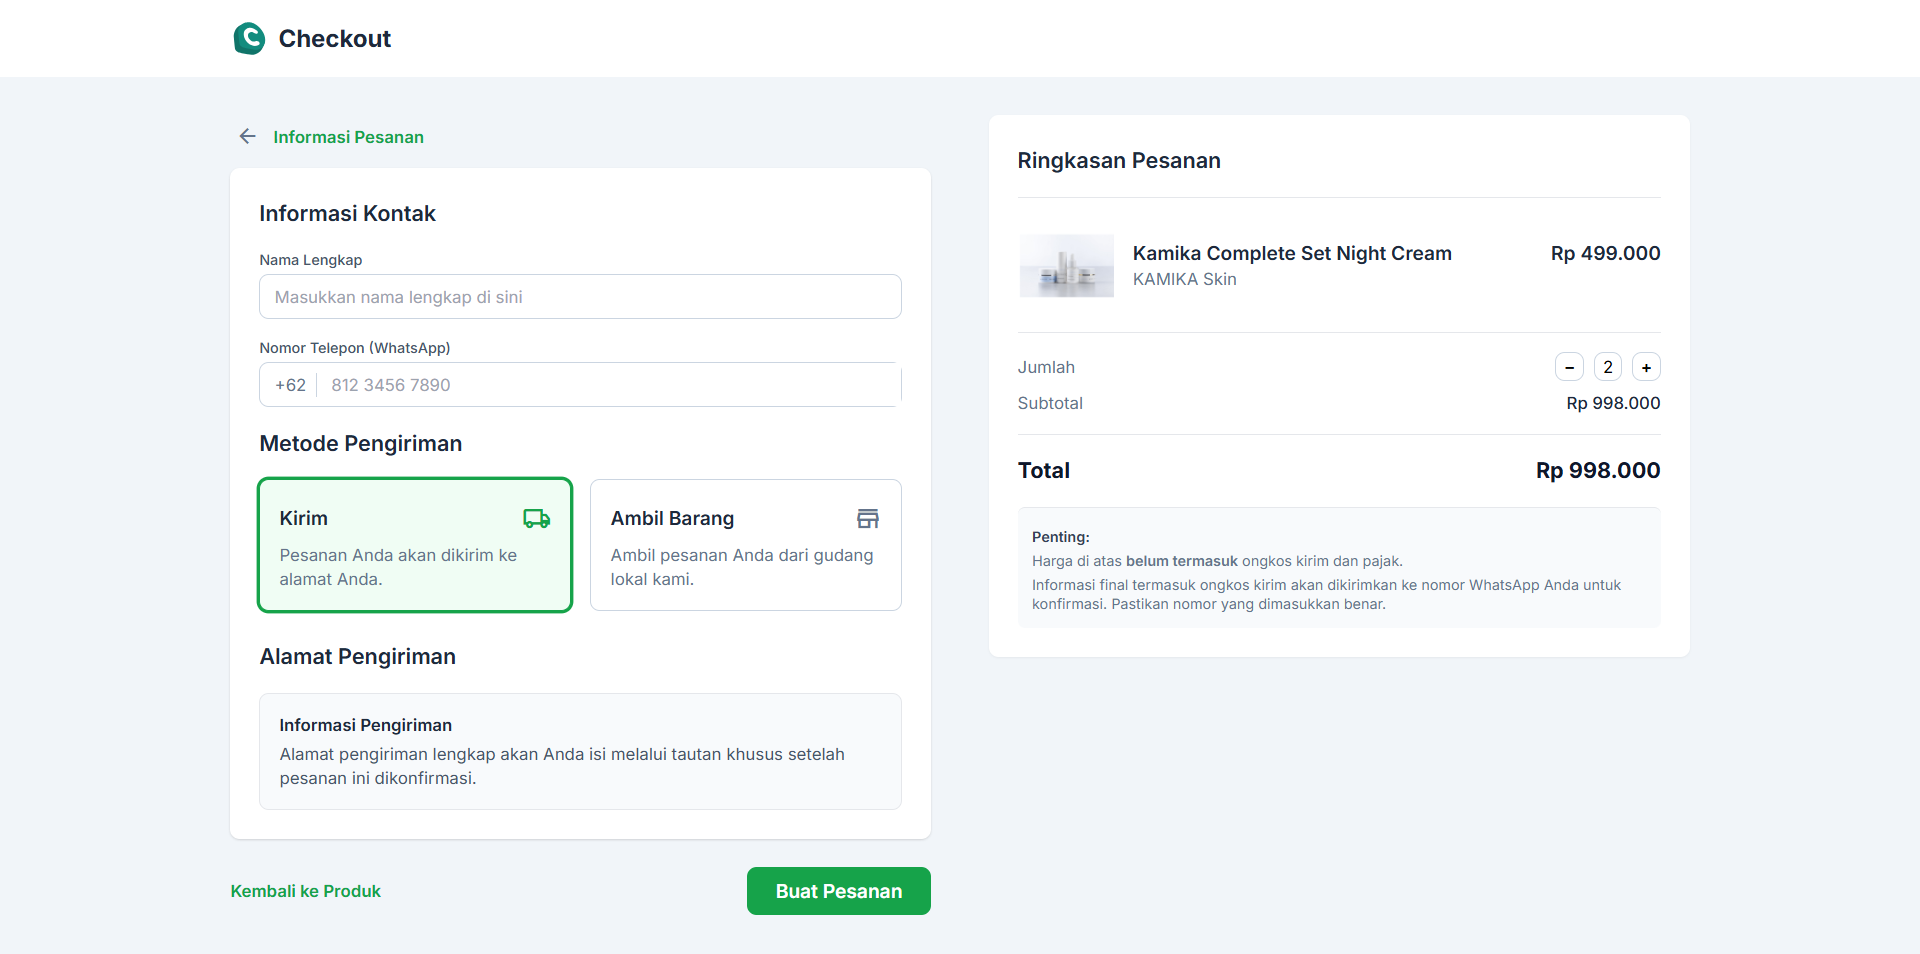Viewport: 1920px width, 954px height.
Task: Open the Informasi Pesanan back link
Action: click(x=348, y=137)
